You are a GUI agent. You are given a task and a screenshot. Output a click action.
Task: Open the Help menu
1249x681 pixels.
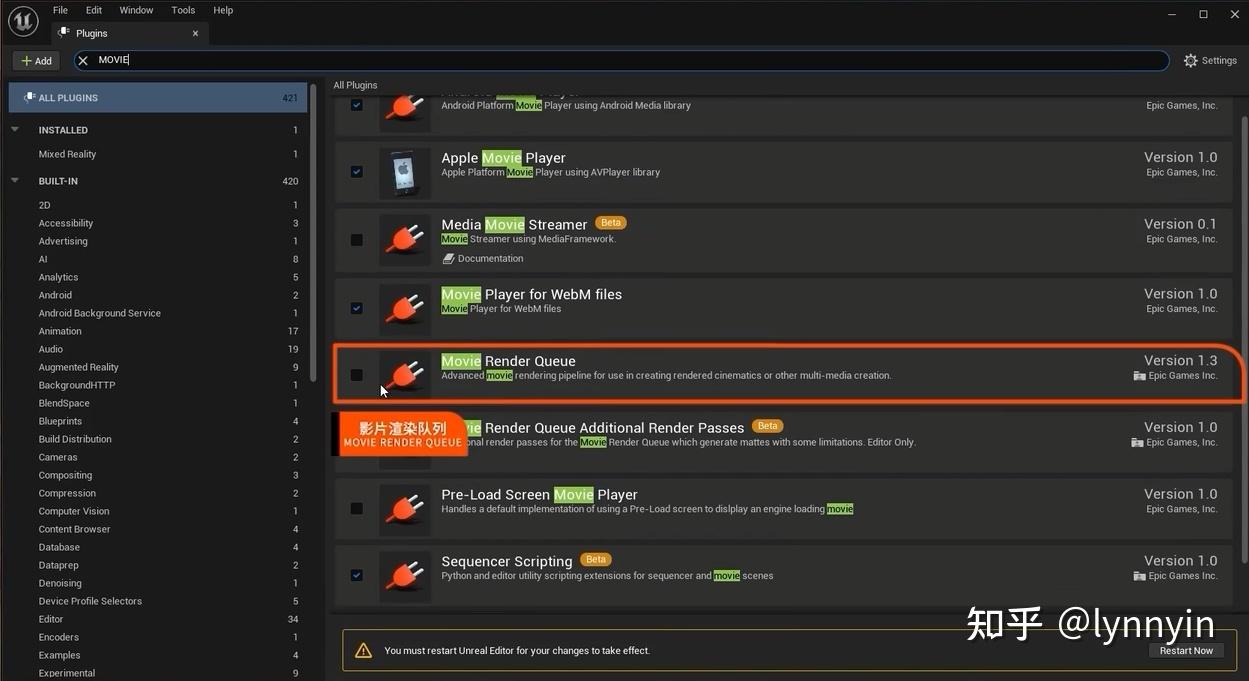point(223,10)
